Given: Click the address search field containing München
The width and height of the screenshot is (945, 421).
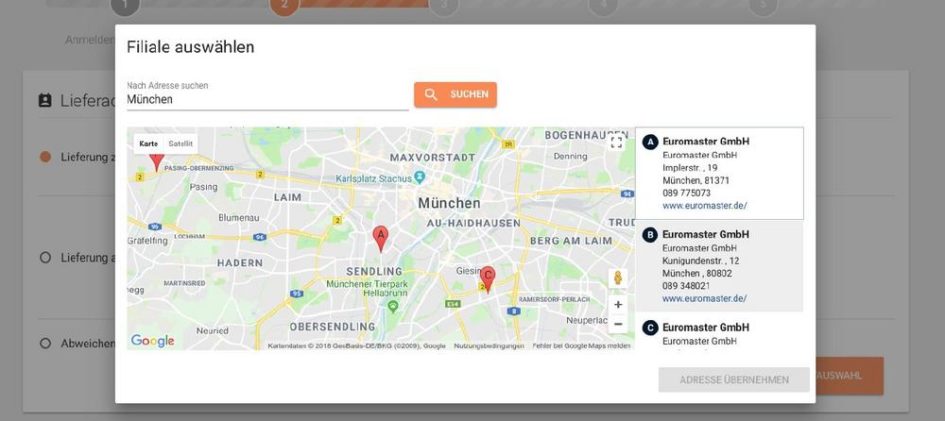Looking at the screenshot, I should tap(267, 100).
